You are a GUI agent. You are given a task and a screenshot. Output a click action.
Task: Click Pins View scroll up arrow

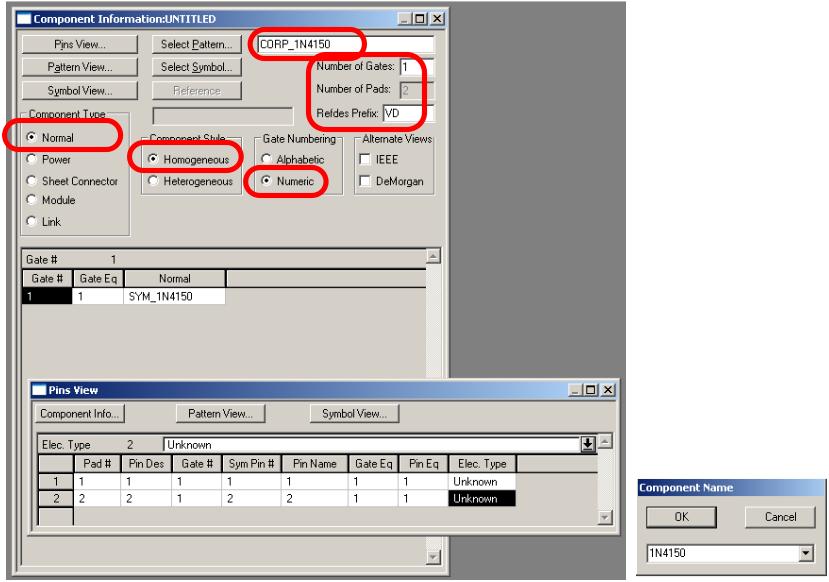[x=605, y=441]
